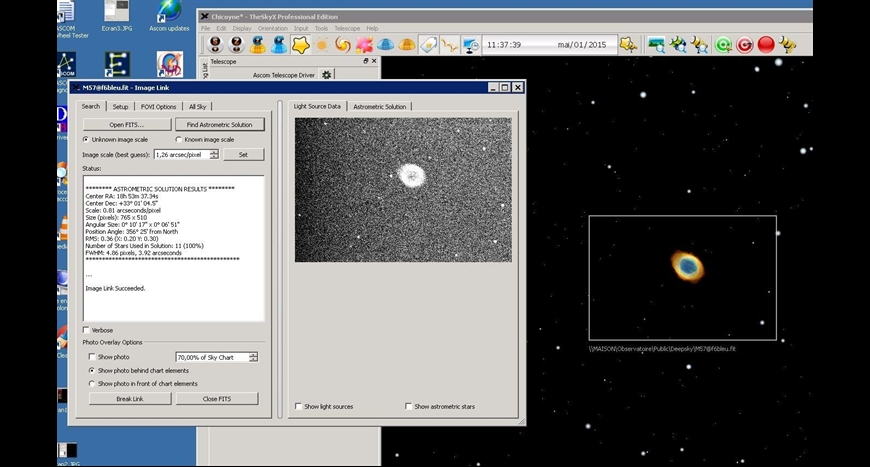Click the orange spiral galaxy toolbar icon
Screen dimensions: 870x467
[x=343, y=45]
